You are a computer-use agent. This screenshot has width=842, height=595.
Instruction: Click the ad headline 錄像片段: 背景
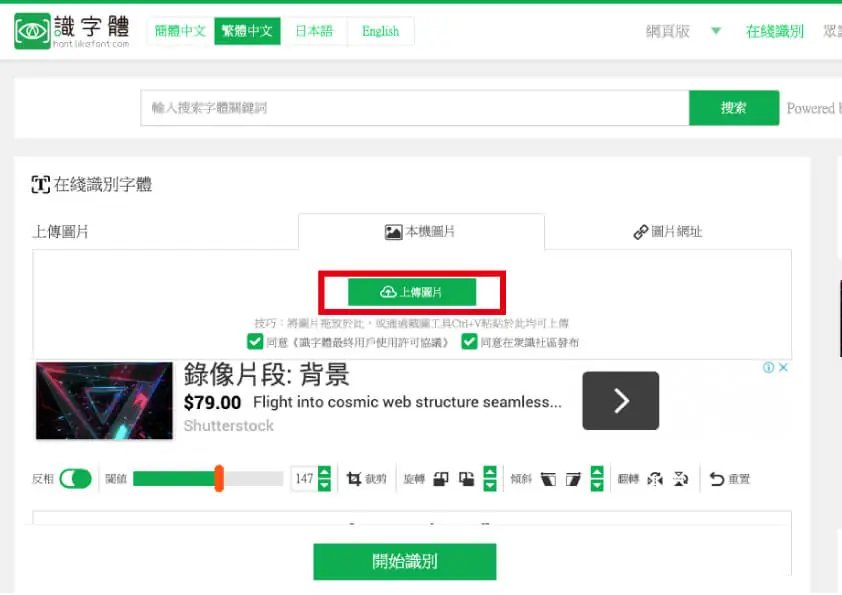pyautogui.click(x=267, y=374)
